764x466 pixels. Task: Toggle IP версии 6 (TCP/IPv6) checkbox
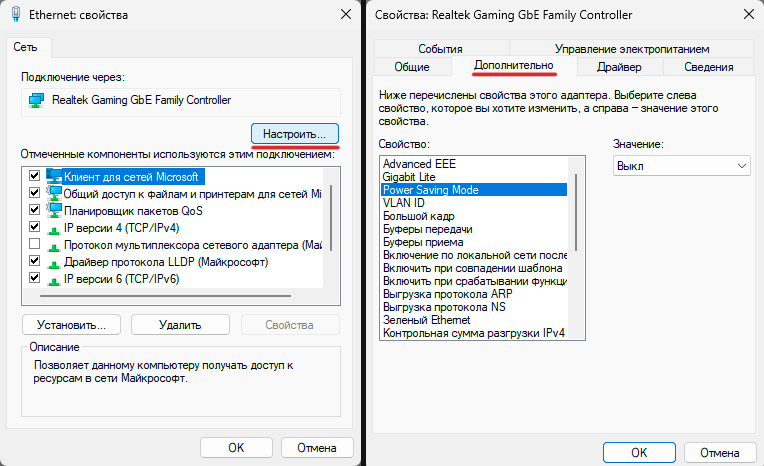pyautogui.click(x=34, y=277)
